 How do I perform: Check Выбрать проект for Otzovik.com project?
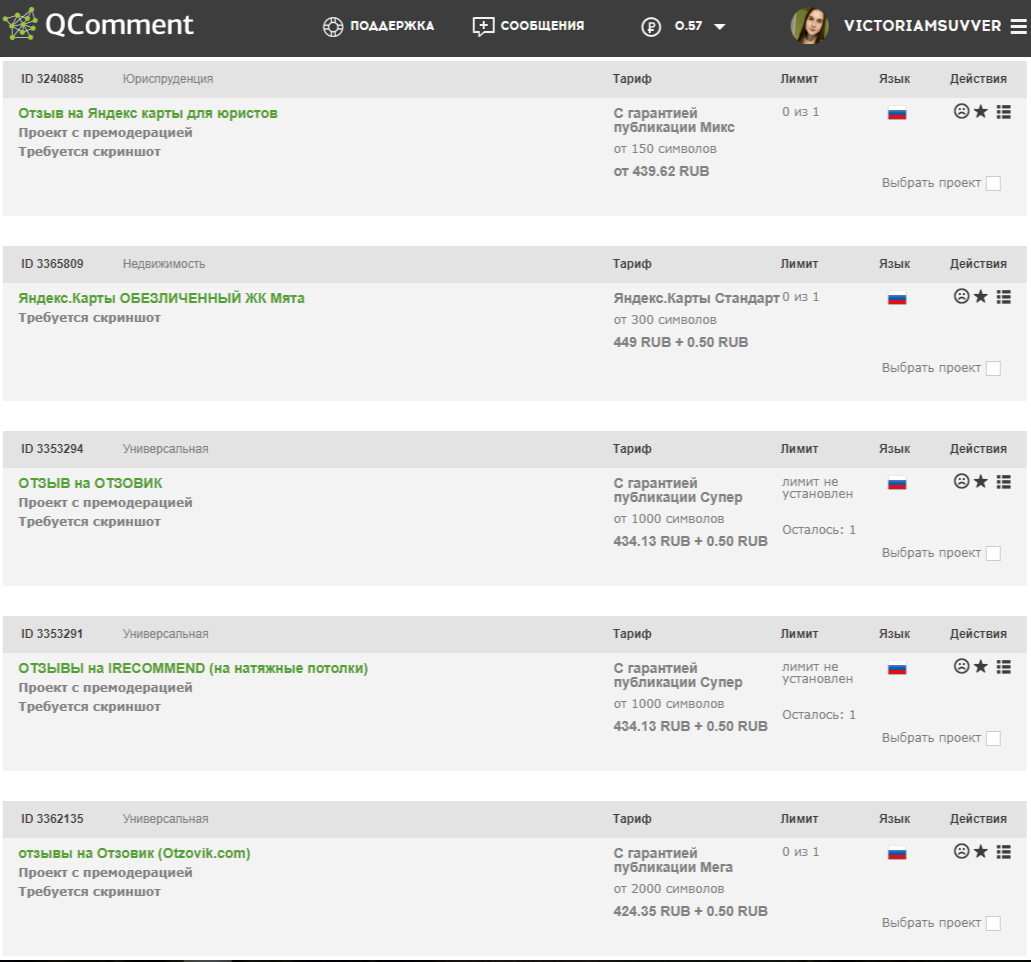[994, 923]
